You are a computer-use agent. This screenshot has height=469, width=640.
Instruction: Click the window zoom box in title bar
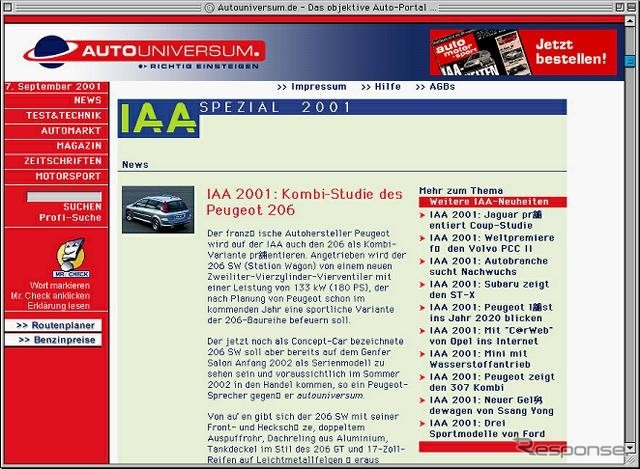(619, 7)
